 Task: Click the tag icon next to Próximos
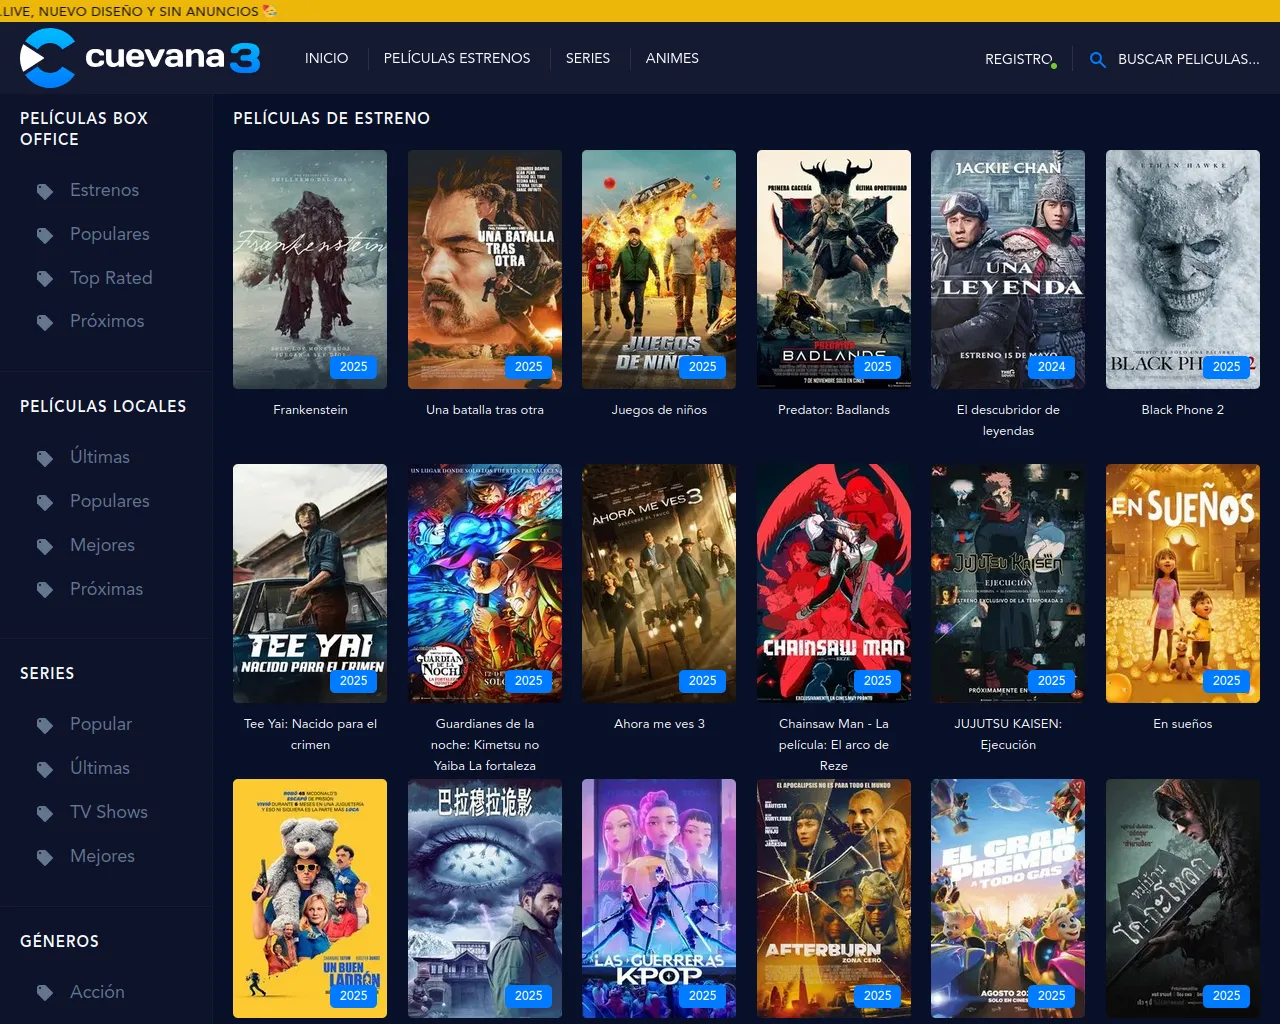pyautogui.click(x=45, y=322)
